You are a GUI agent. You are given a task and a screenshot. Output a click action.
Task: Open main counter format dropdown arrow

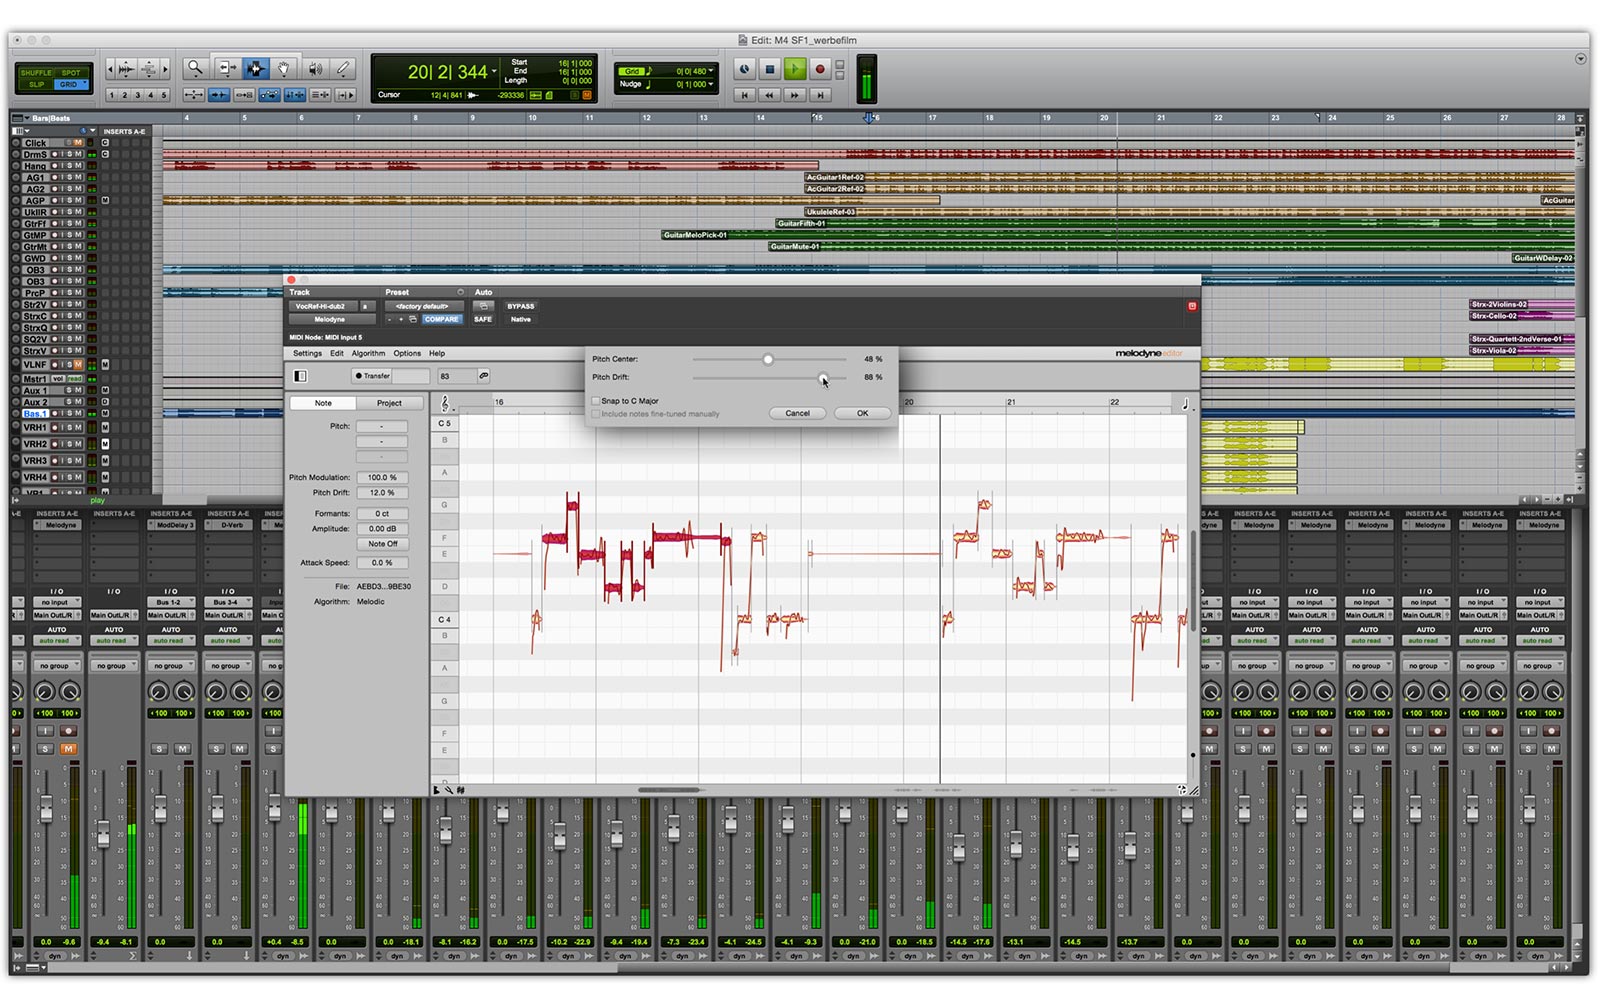click(x=494, y=71)
